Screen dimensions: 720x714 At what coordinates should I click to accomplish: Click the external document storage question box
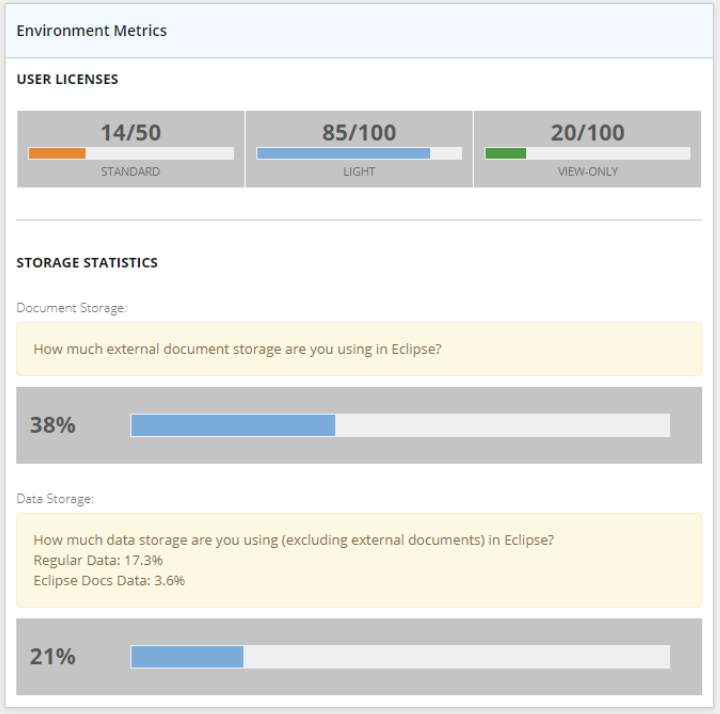tap(359, 349)
